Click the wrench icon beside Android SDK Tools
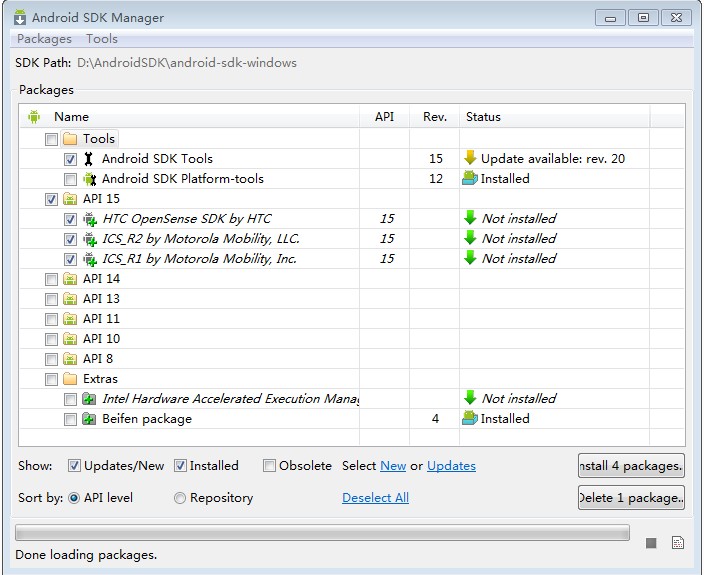Image resolution: width=704 pixels, height=575 pixels. point(88,159)
